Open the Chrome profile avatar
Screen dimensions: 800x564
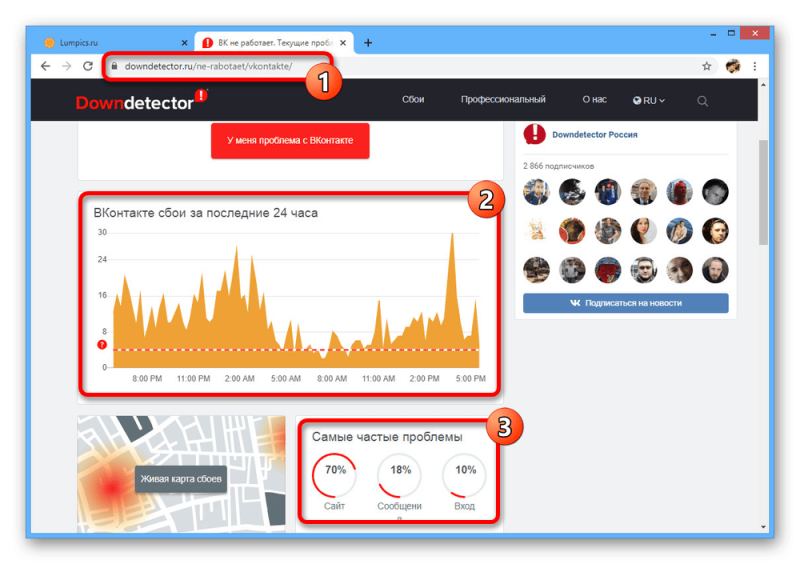coord(733,66)
